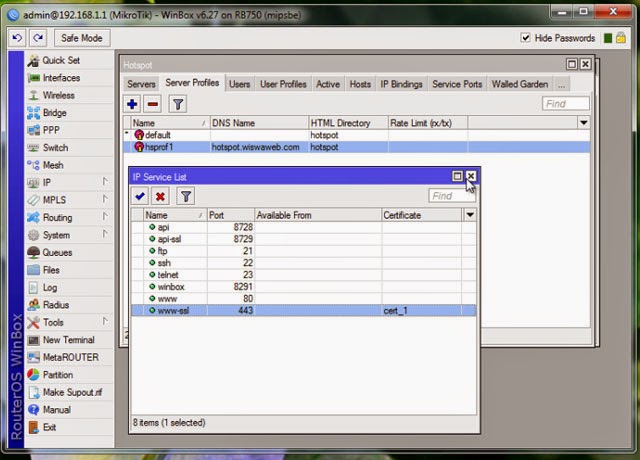Select the default server profile row
This screenshot has height=460, width=640.
click(x=357, y=135)
